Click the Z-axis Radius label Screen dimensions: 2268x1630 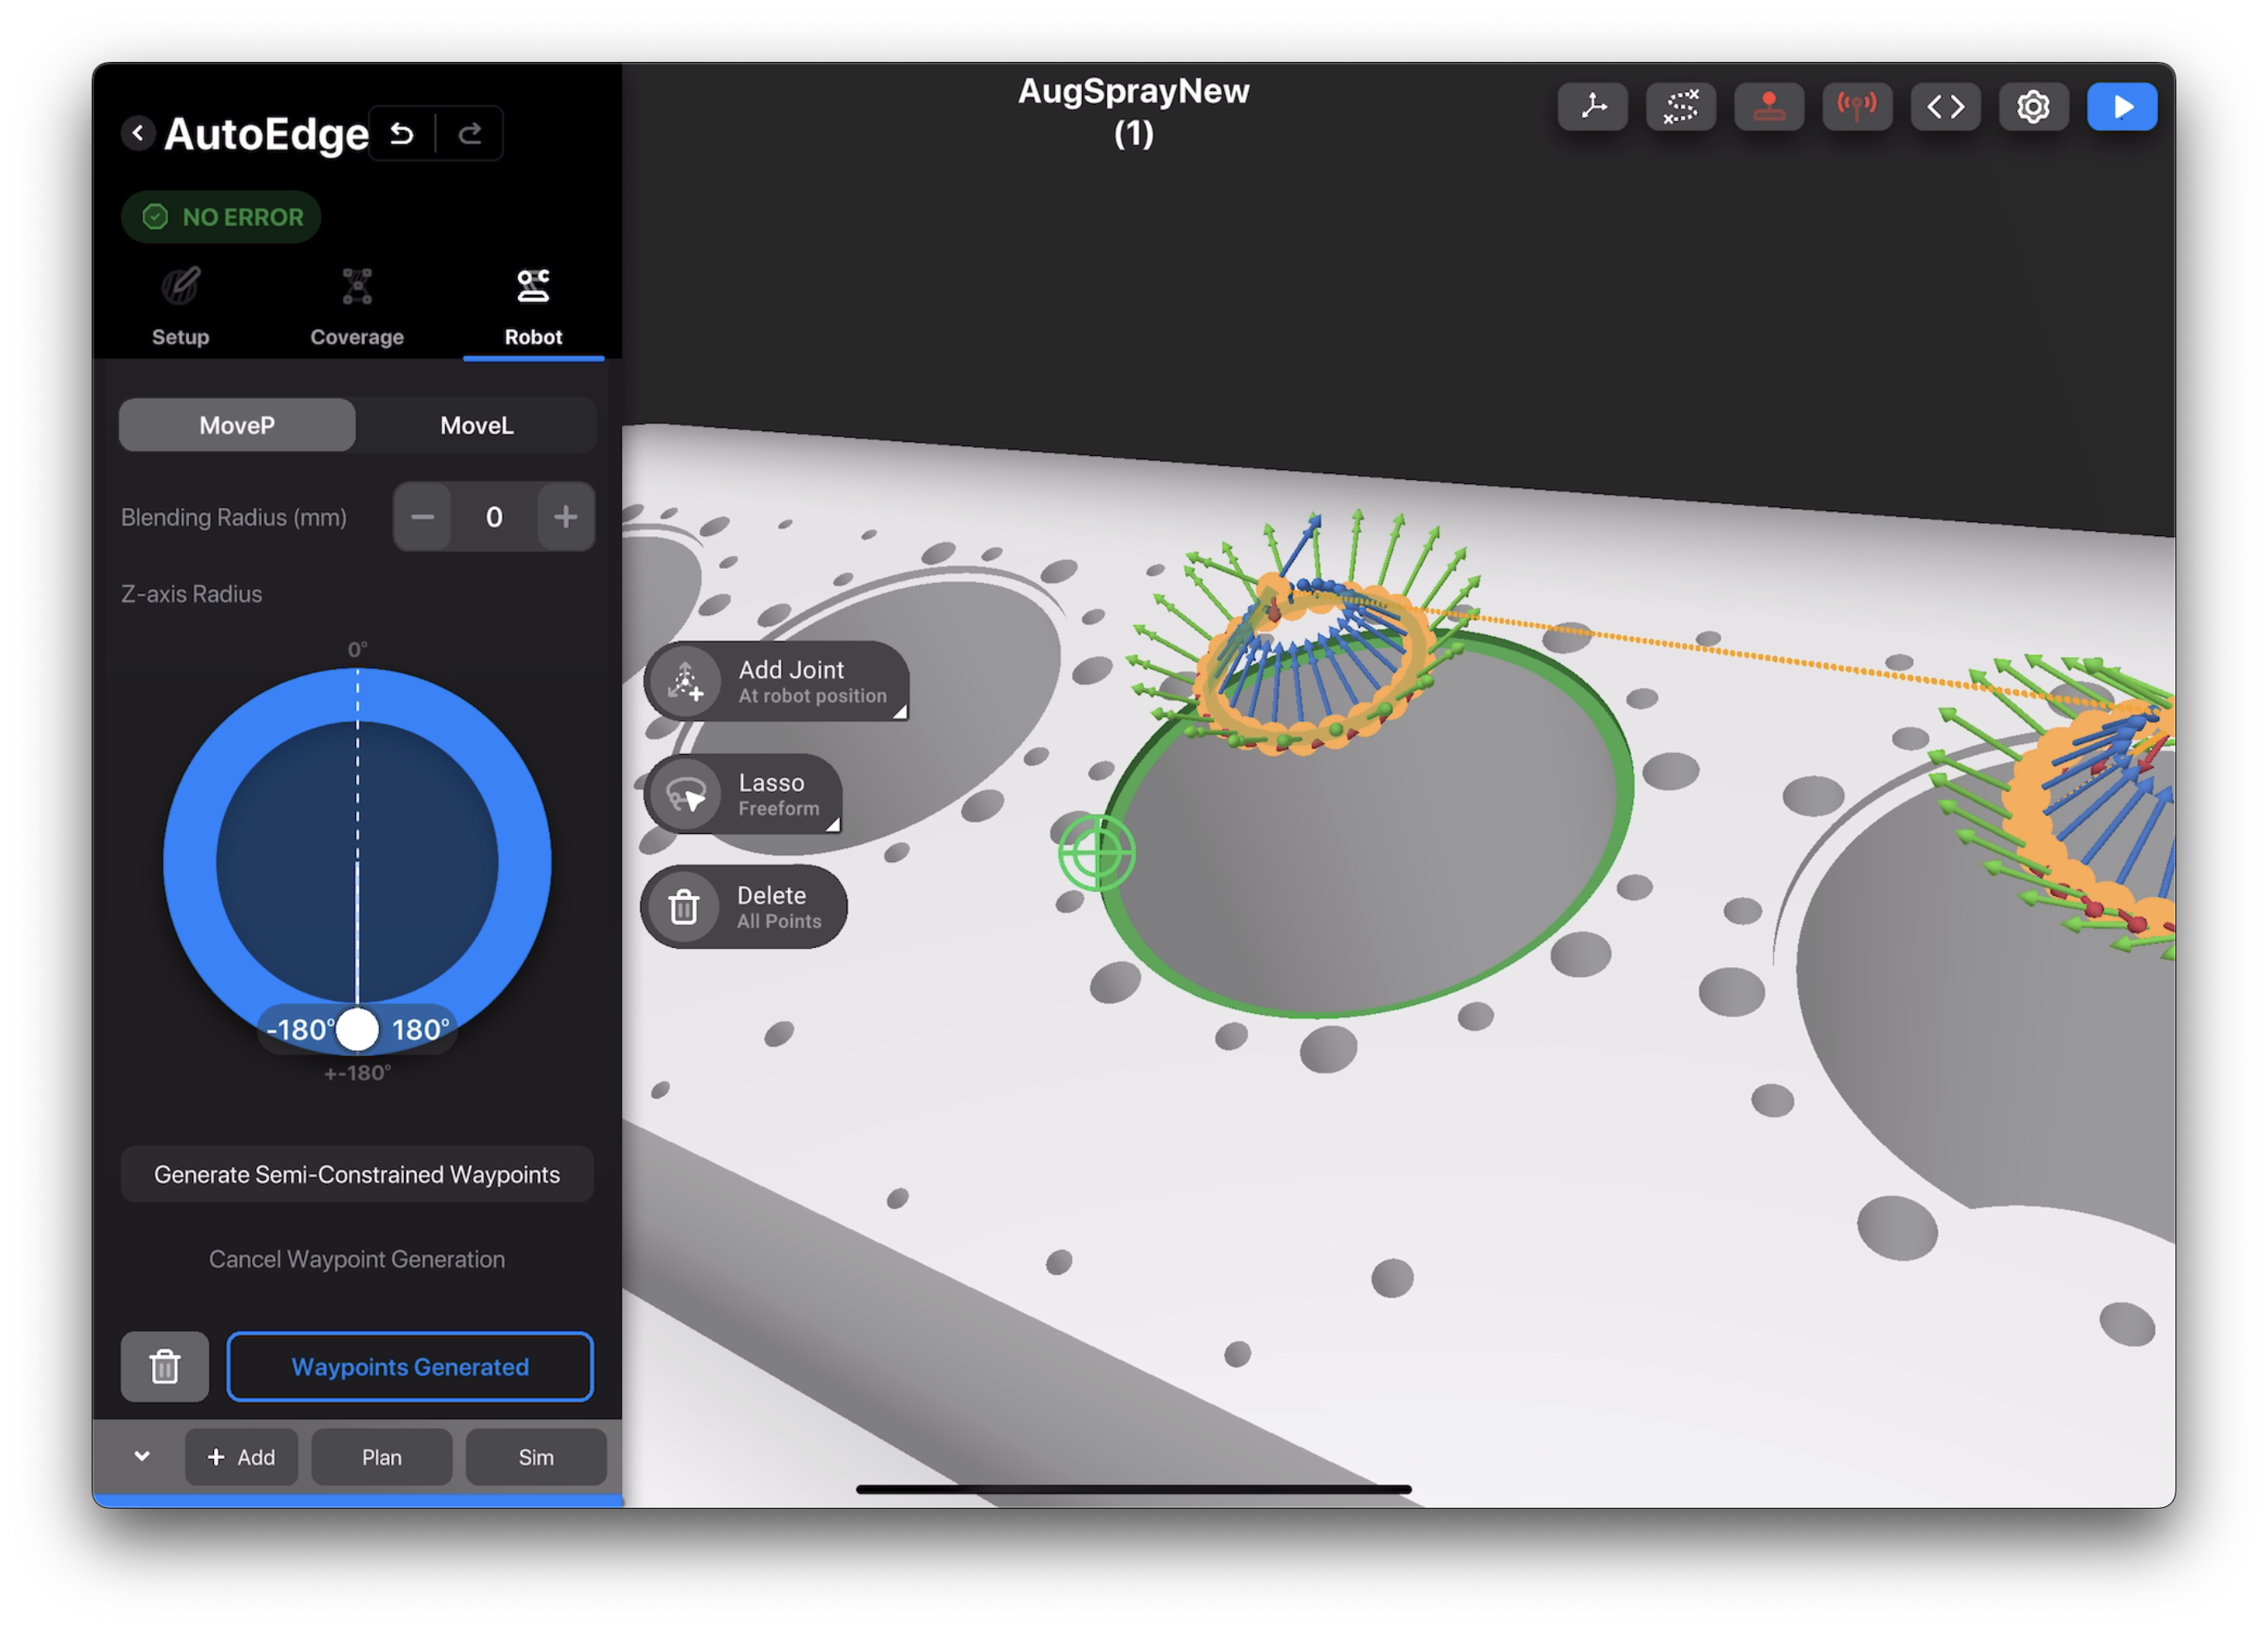click(192, 594)
